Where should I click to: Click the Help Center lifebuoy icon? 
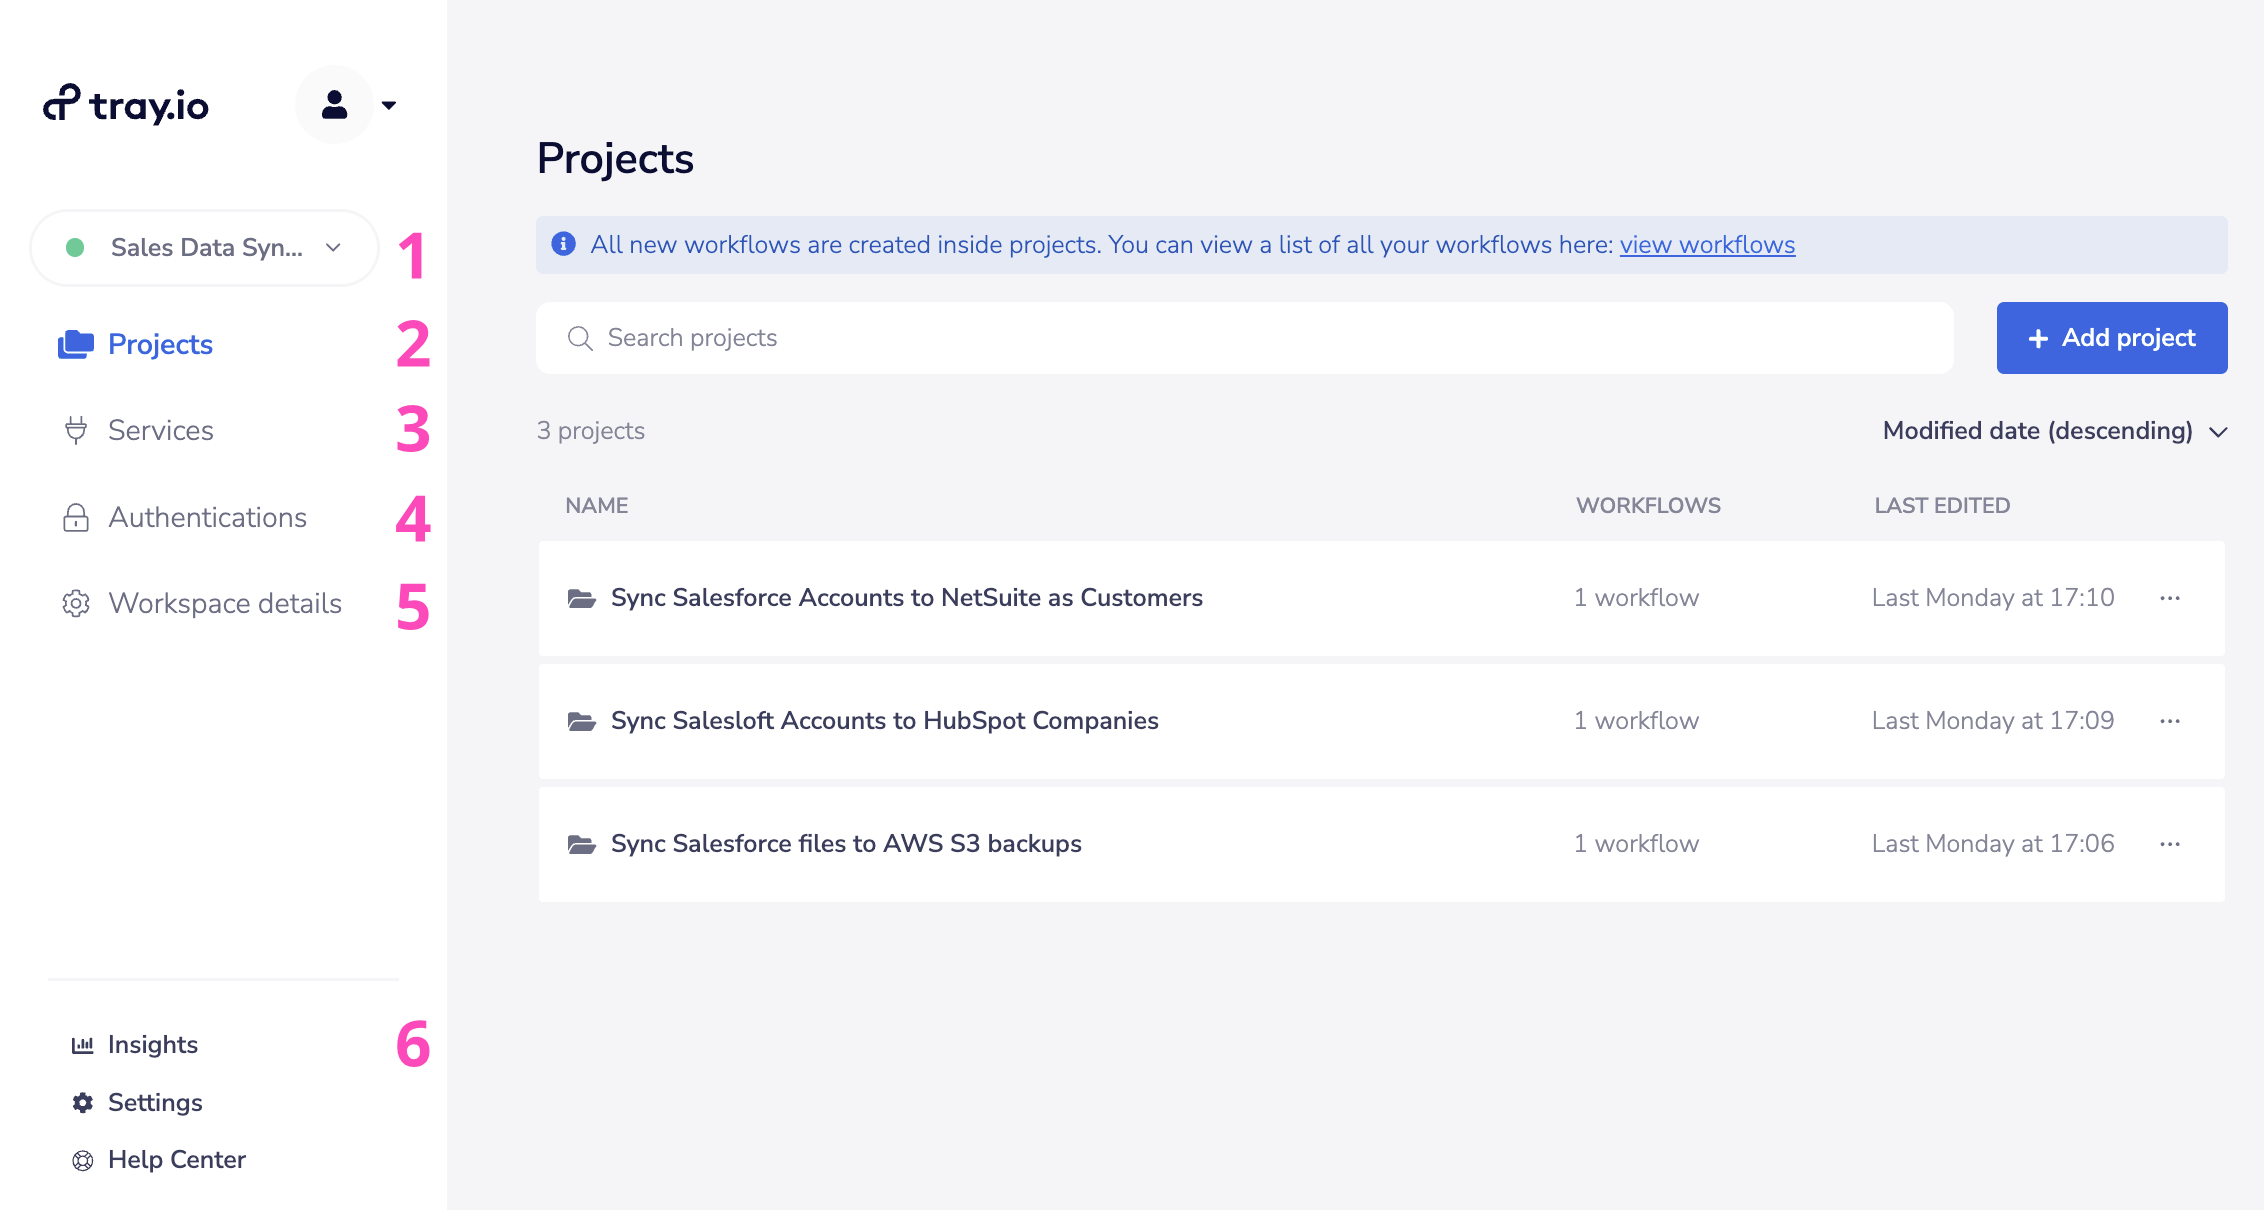click(x=82, y=1160)
